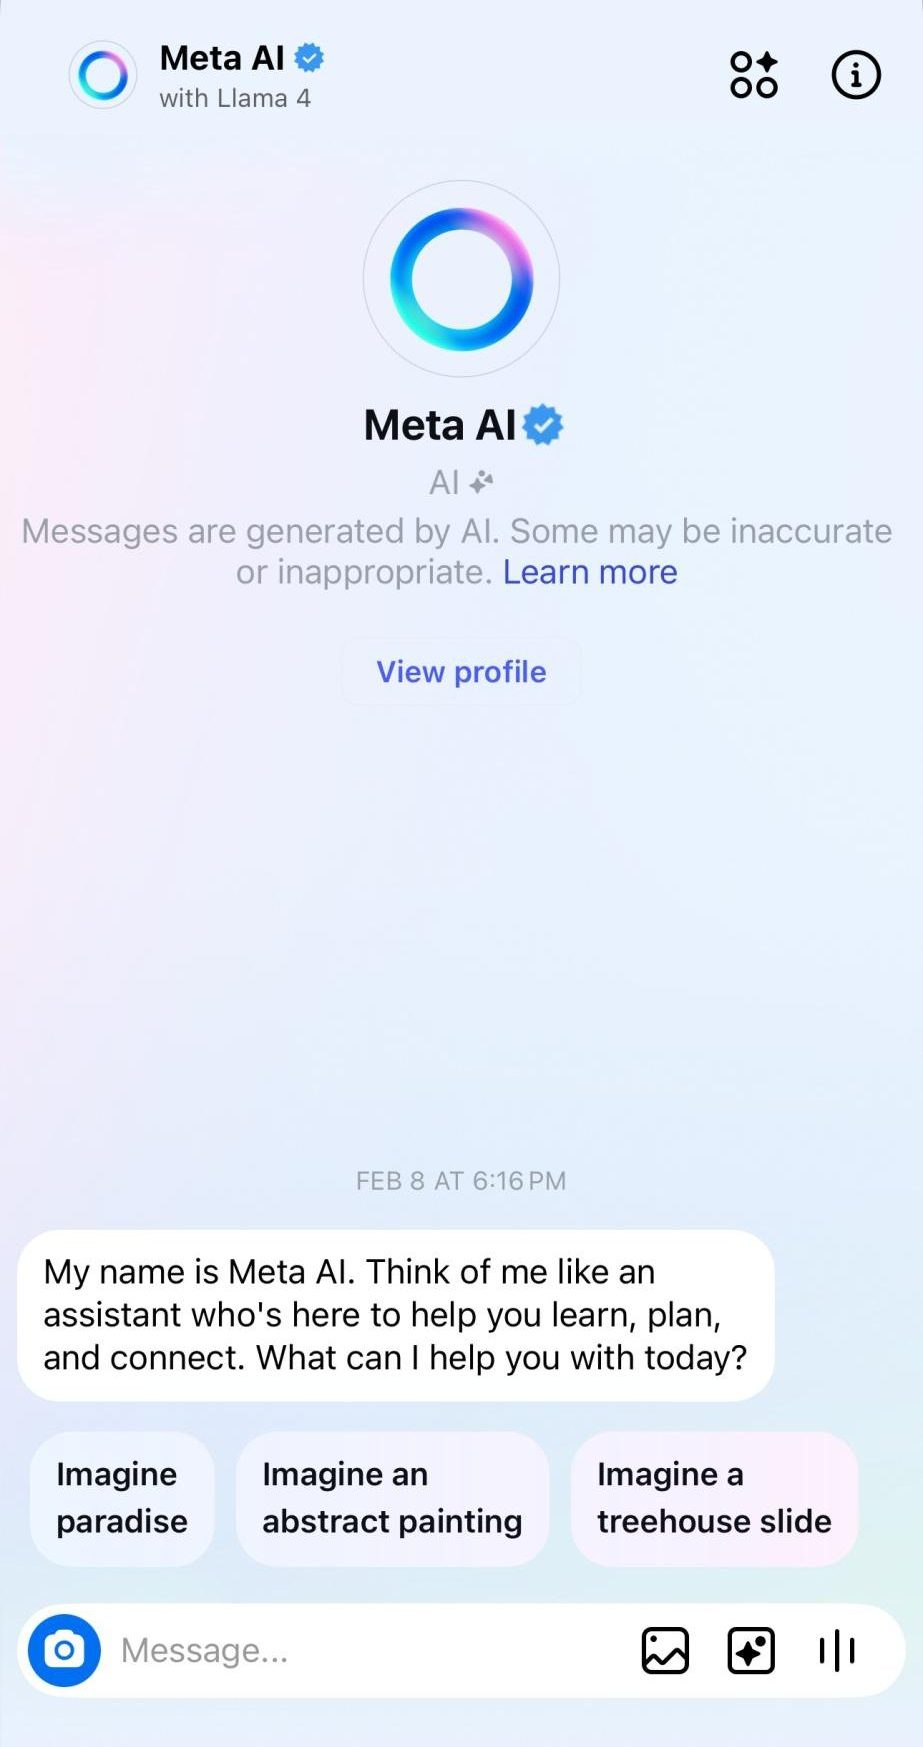Screen dimensions: 923x1747
Task: Focus the Message text field
Action: pos(370,1650)
